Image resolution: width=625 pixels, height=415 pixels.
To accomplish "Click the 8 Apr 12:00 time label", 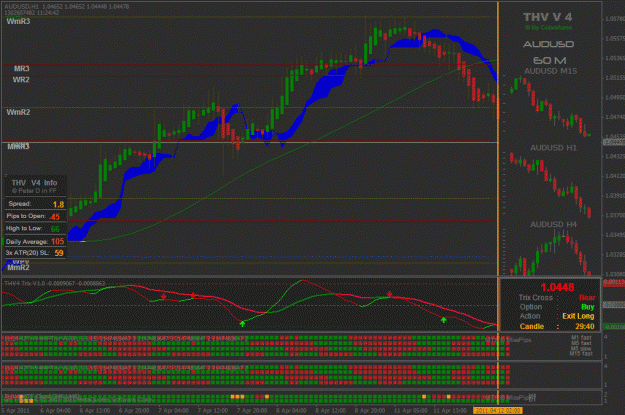I will 331,410.
